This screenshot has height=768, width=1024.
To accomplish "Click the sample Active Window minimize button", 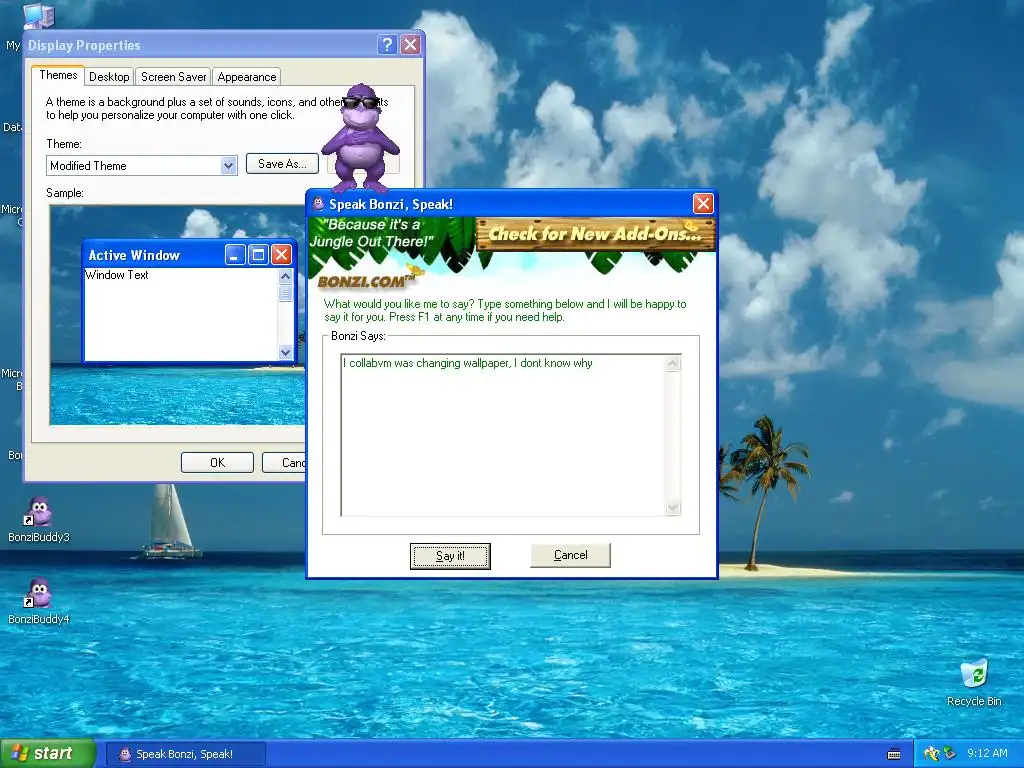I will coord(235,255).
